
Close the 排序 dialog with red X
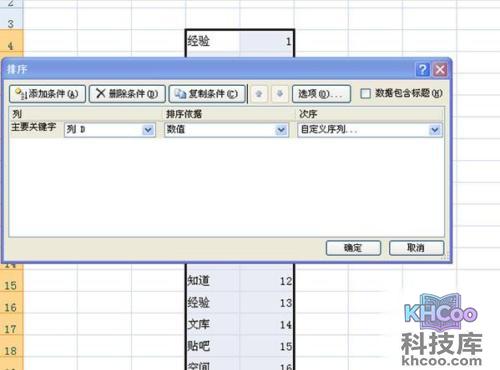(440, 69)
